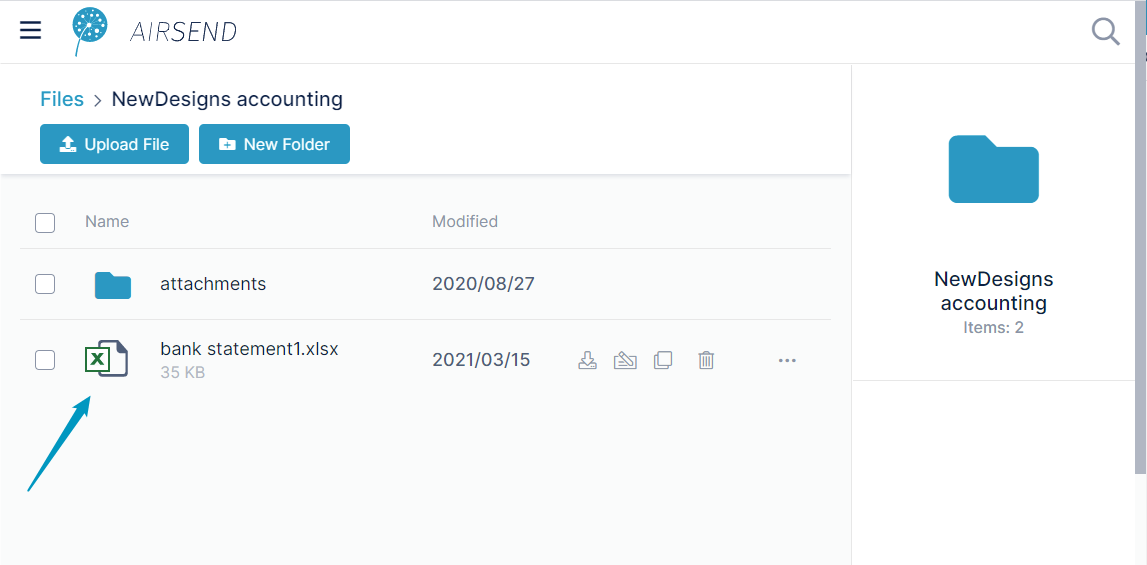Click the AirSend dandelion logo

click(x=89, y=31)
